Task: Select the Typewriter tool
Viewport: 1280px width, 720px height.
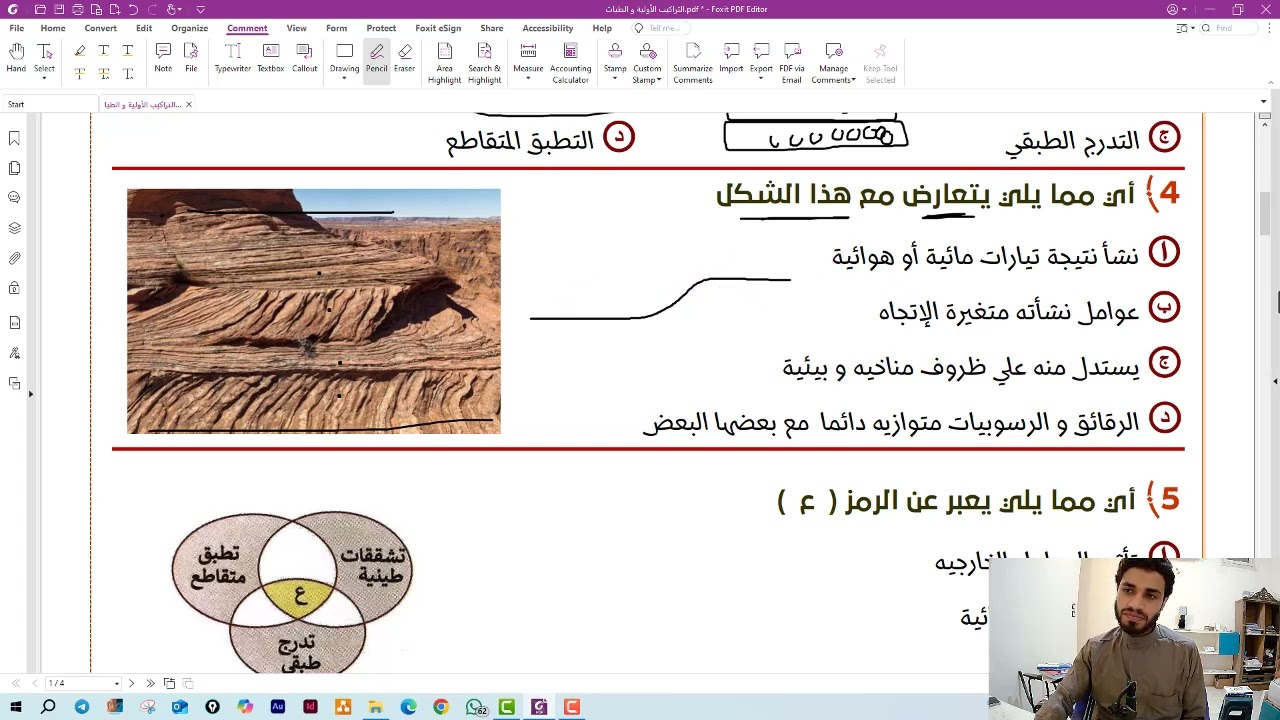Action: (233, 58)
